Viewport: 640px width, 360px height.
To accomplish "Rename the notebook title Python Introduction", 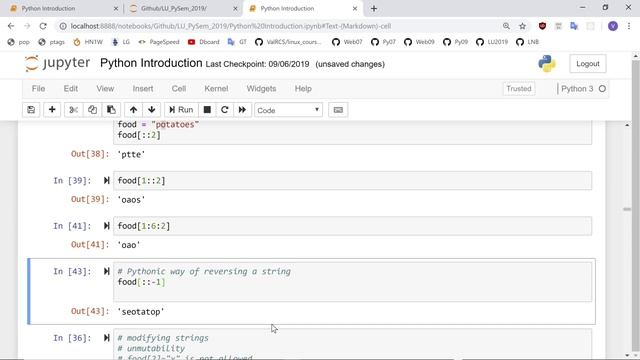I will click(151, 63).
